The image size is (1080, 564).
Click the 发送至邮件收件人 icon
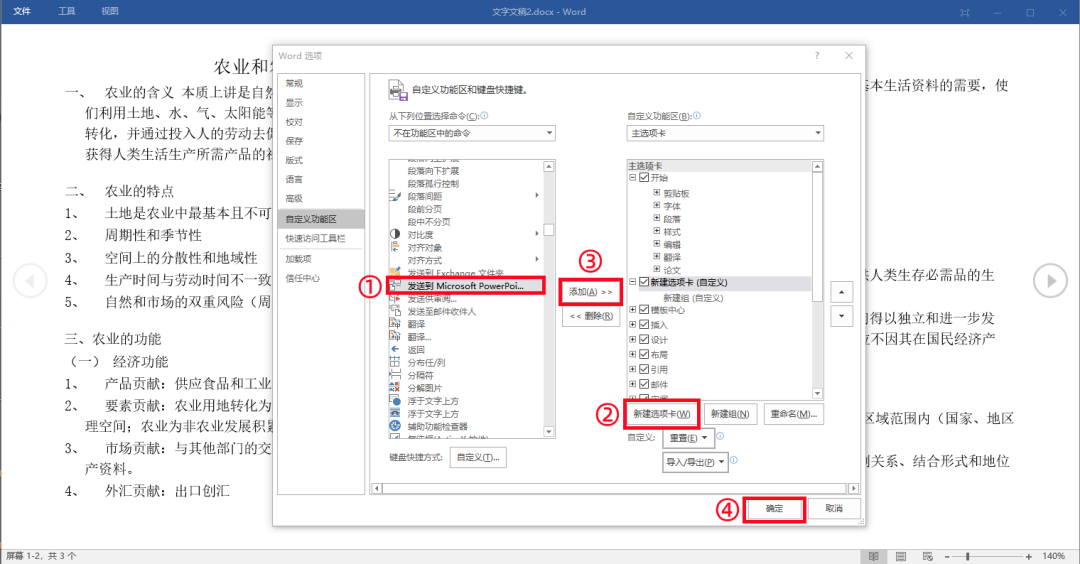coord(395,311)
